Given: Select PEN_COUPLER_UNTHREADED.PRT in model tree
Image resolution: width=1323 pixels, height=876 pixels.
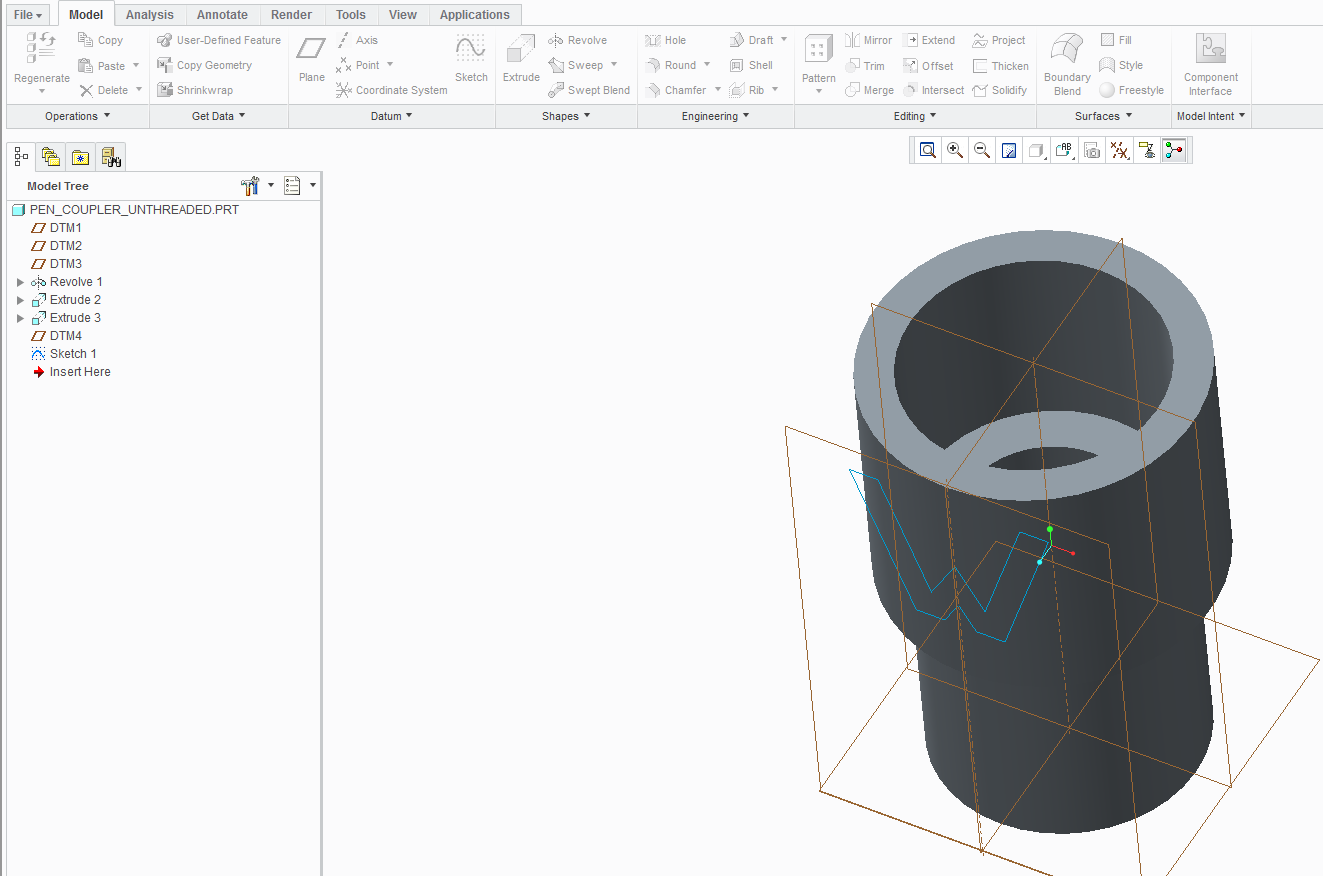Looking at the screenshot, I should click(x=126, y=210).
